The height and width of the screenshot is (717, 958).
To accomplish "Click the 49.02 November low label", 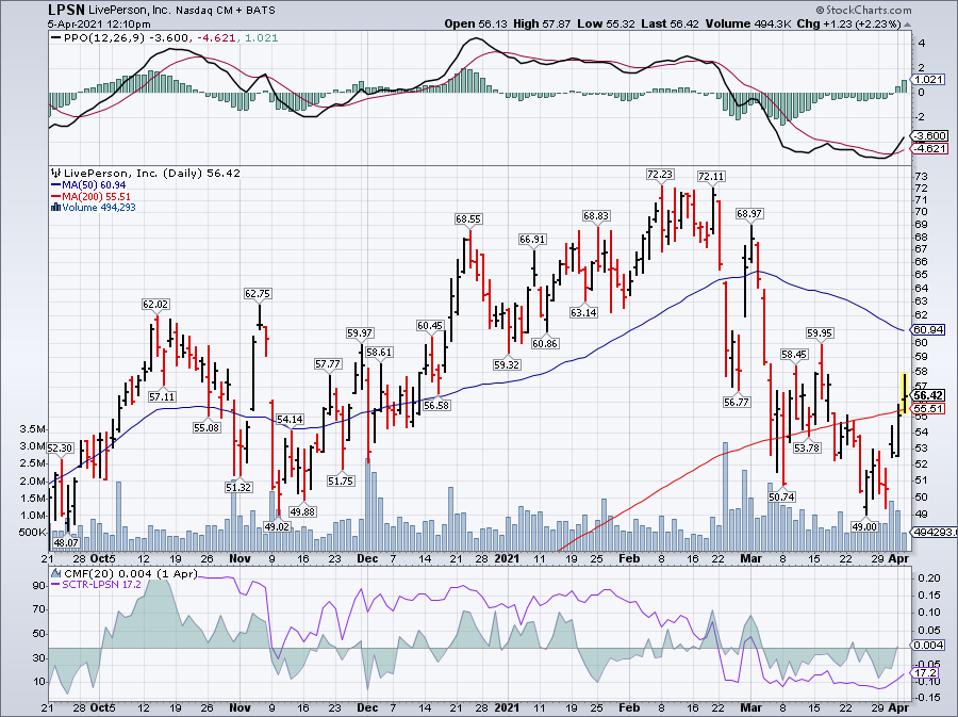I will 277,526.
